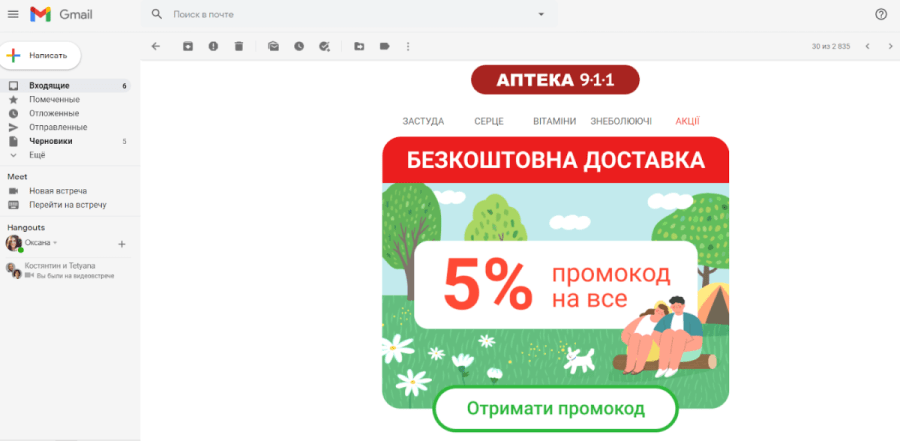
Task: Expand search options dropdown arrow
Action: (x=541, y=14)
